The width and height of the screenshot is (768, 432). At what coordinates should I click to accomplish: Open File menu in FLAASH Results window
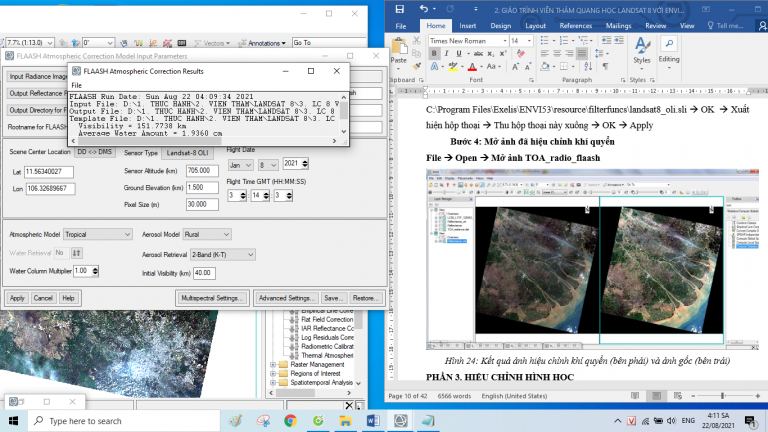tap(76, 85)
